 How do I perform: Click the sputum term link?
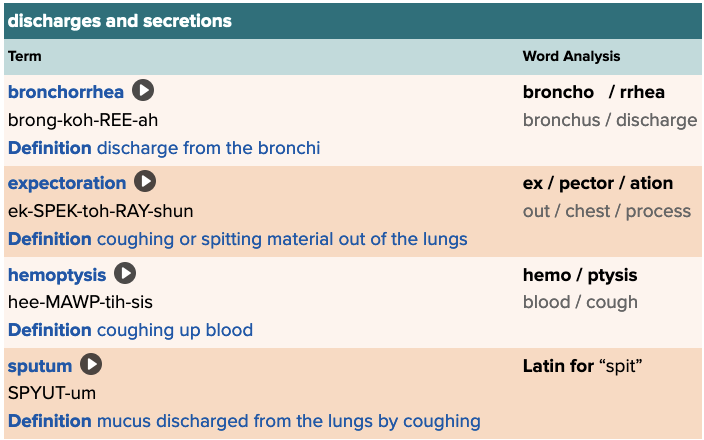click(x=40, y=366)
